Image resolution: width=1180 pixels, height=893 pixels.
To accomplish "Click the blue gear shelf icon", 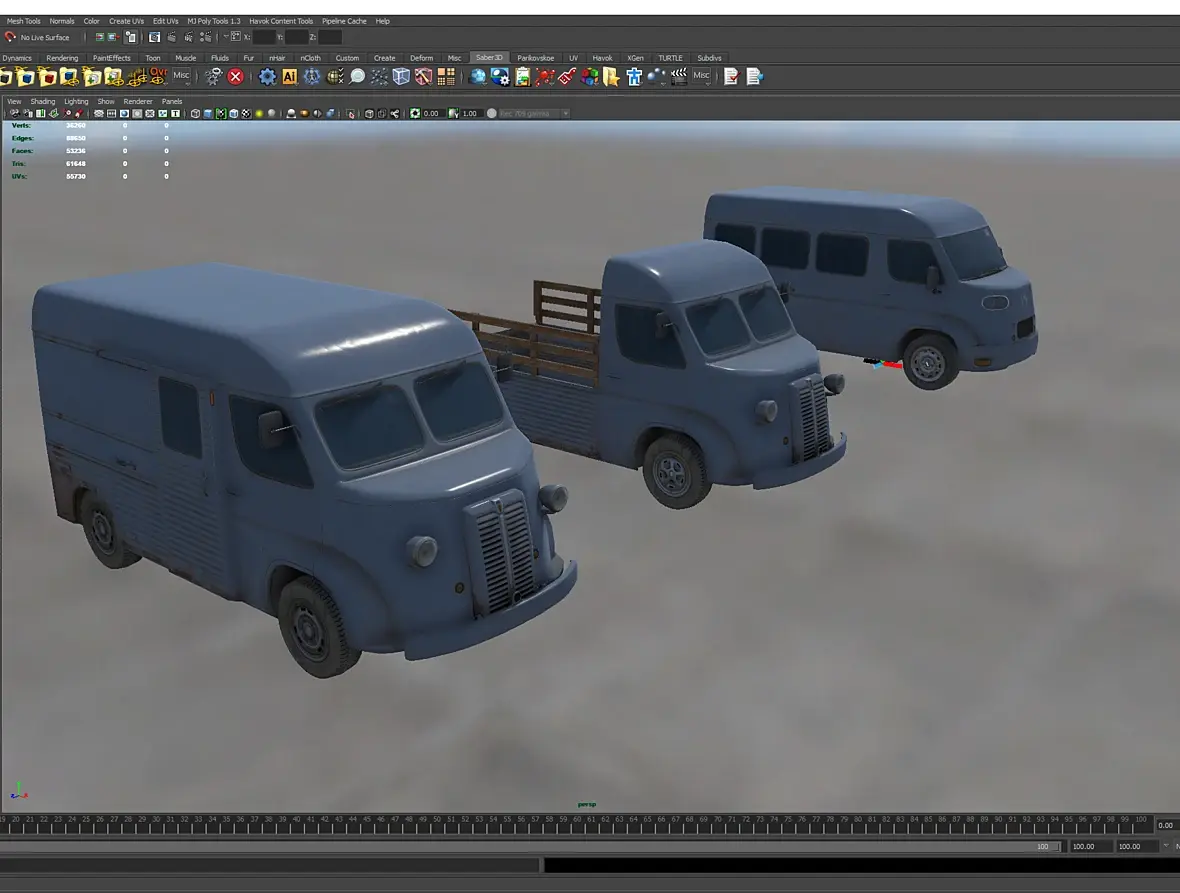I will 267,77.
